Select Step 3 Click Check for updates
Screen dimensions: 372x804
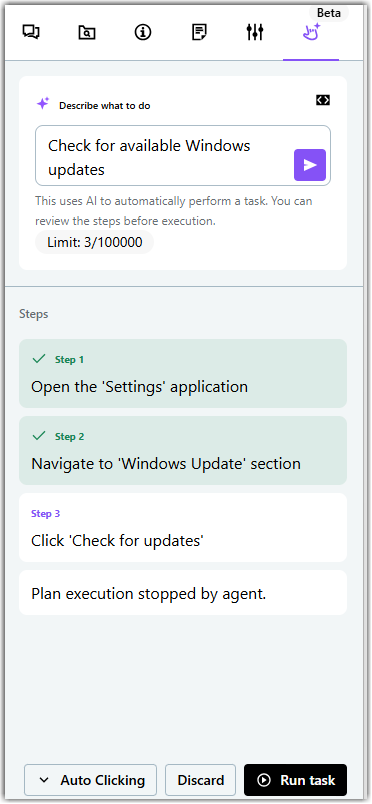coord(183,528)
